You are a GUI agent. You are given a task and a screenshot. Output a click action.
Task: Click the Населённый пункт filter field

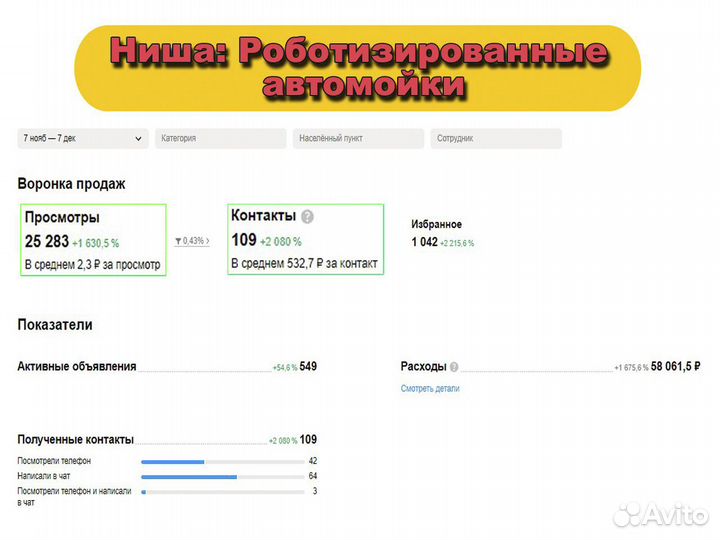click(x=359, y=138)
